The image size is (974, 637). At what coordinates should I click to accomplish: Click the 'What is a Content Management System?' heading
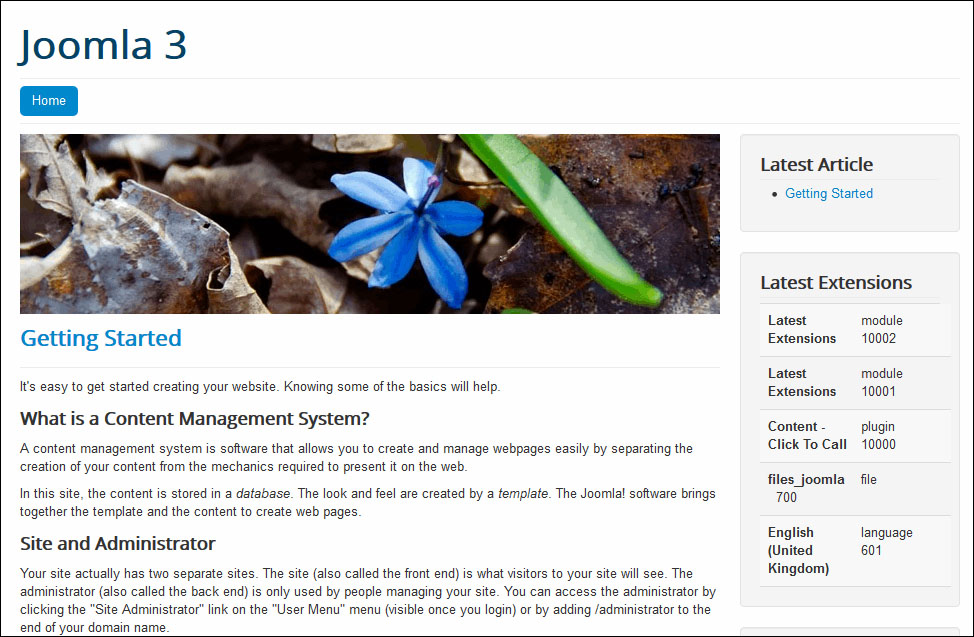[194, 418]
